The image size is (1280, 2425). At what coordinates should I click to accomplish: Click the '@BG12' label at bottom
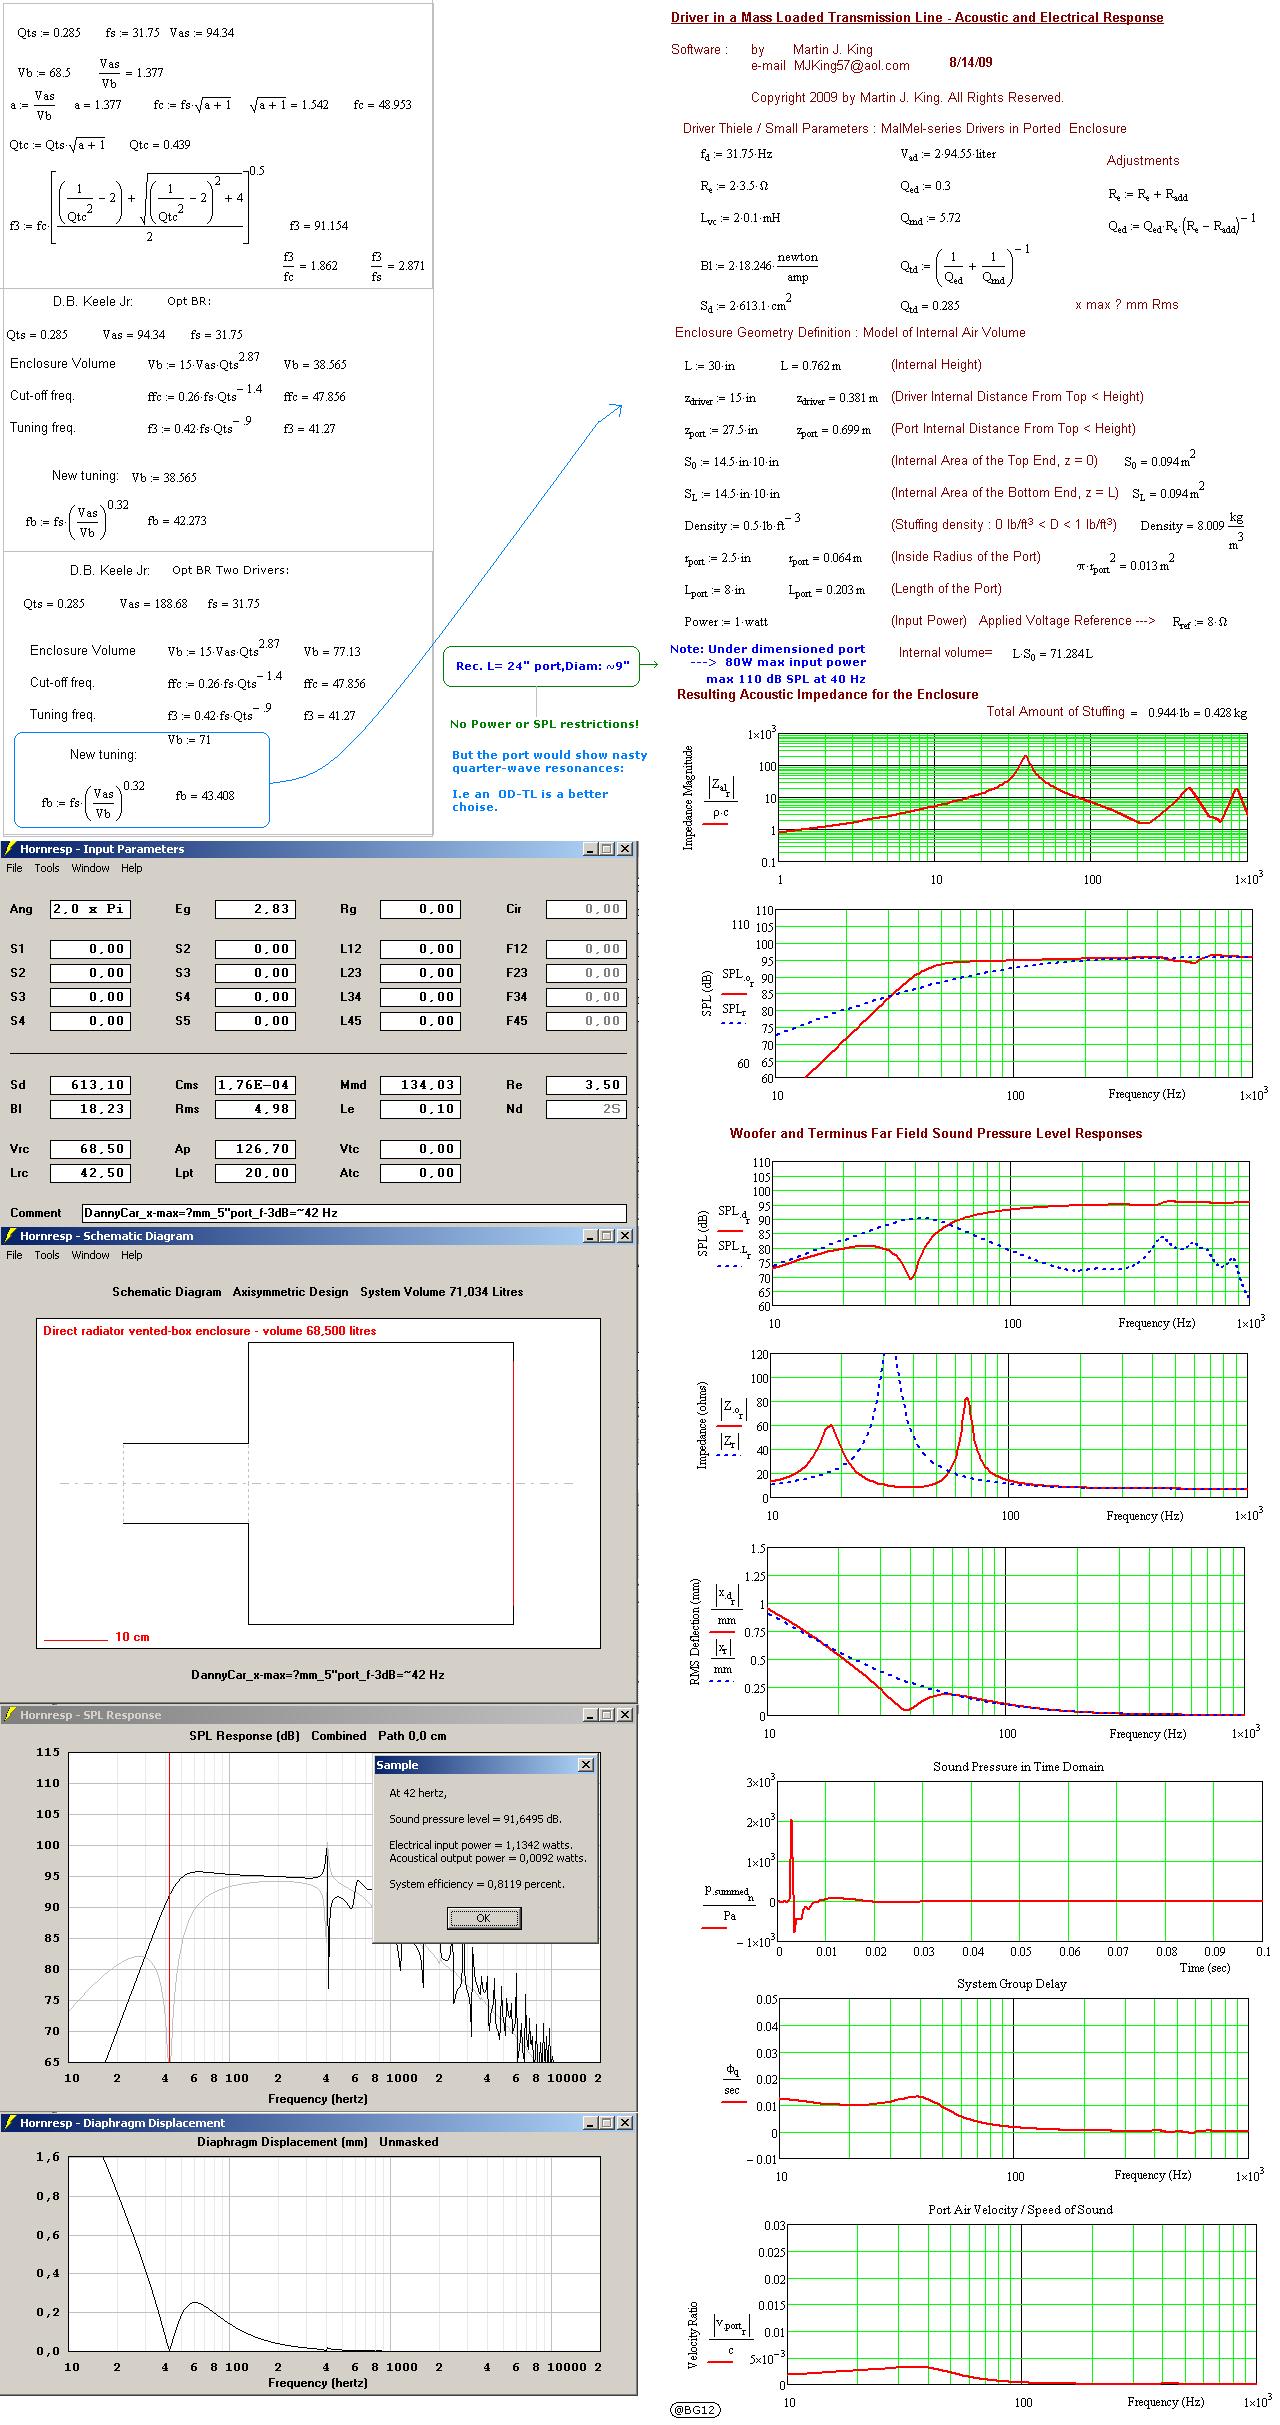(x=695, y=2410)
